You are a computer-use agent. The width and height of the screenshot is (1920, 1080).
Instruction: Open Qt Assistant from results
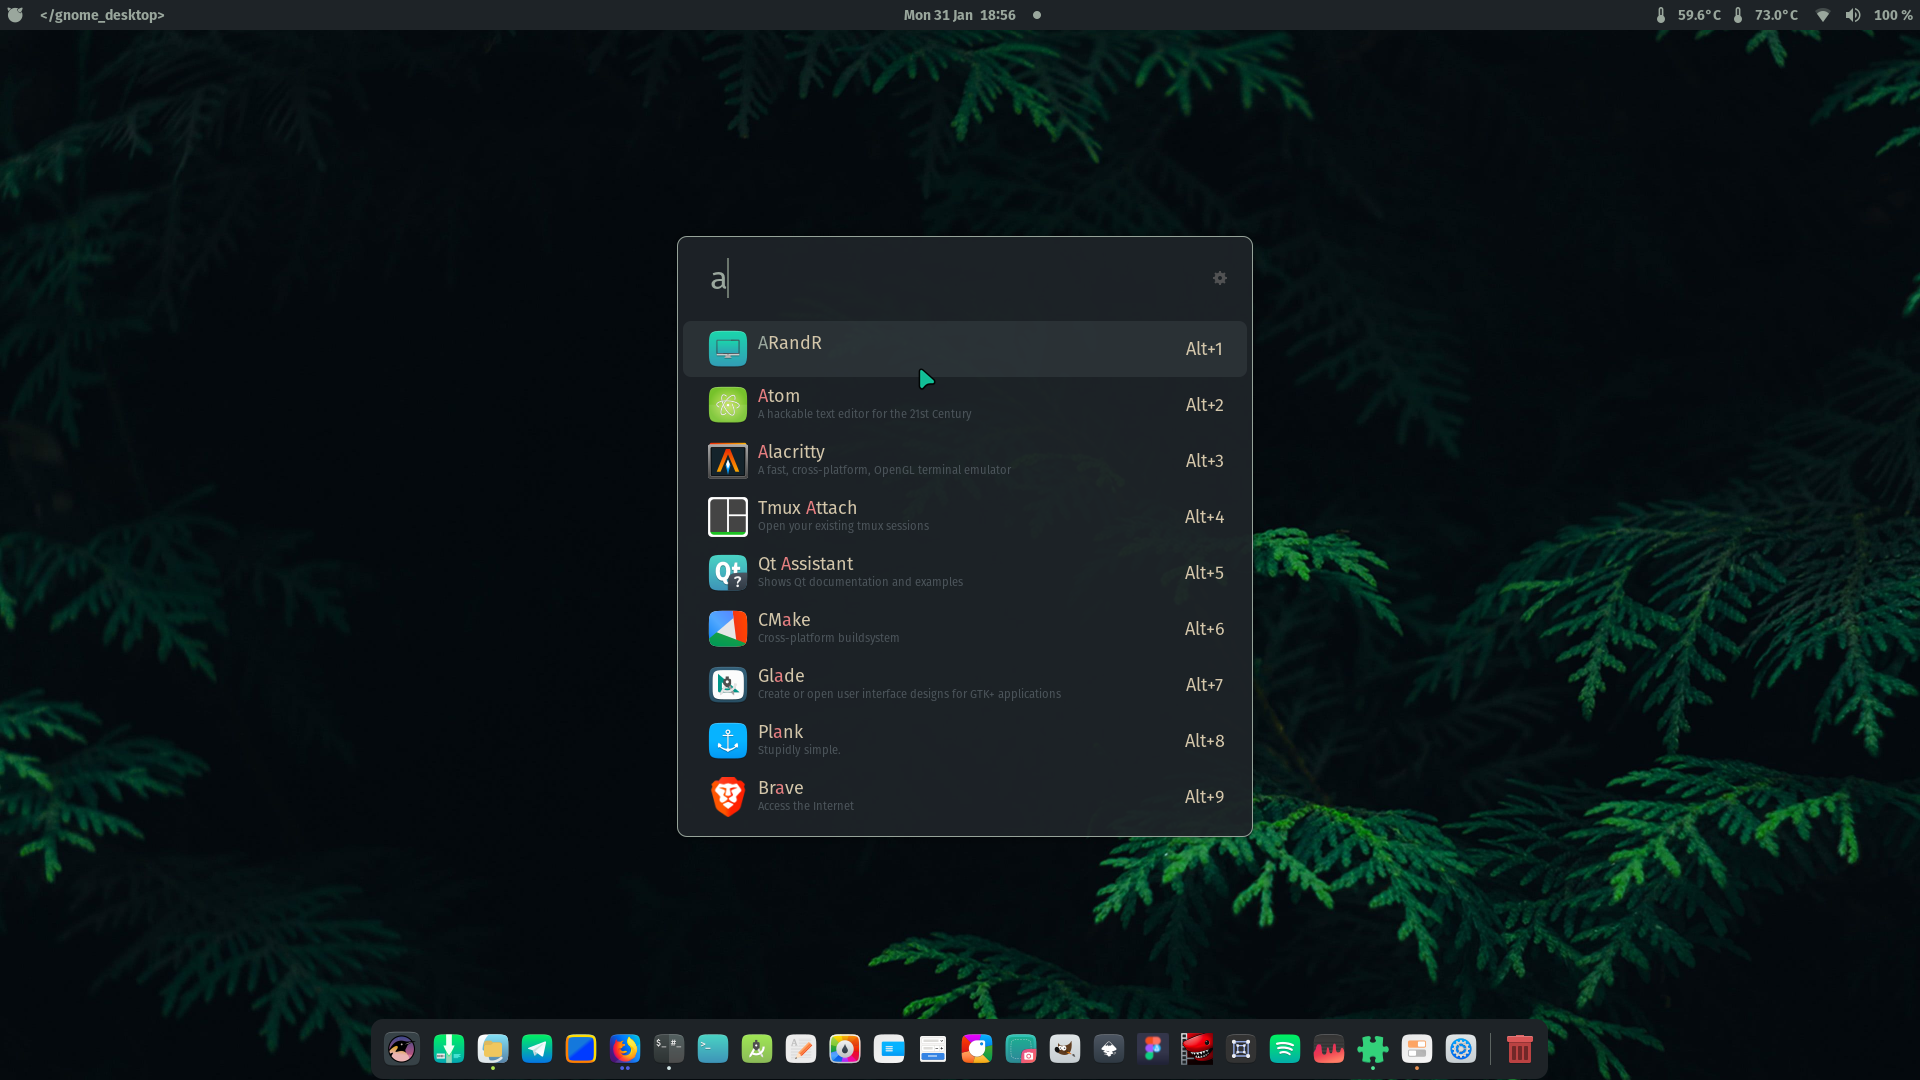pyautogui.click(x=964, y=573)
